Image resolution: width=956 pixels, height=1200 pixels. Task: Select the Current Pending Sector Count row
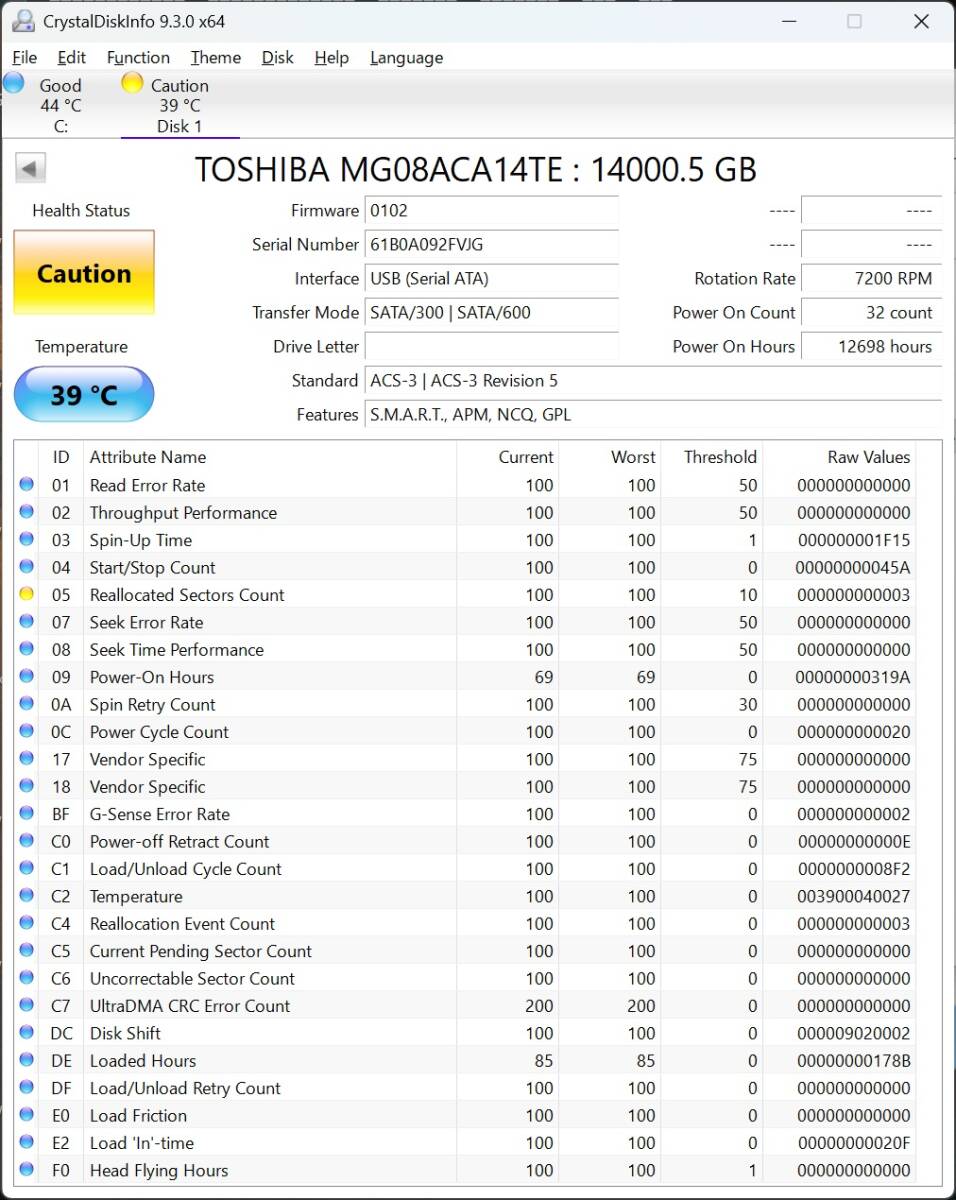coord(200,951)
